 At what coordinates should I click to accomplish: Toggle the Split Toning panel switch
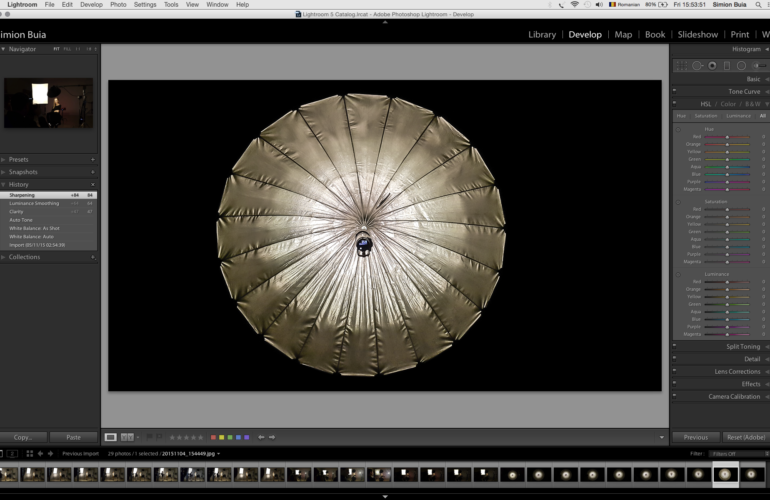pos(674,346)
